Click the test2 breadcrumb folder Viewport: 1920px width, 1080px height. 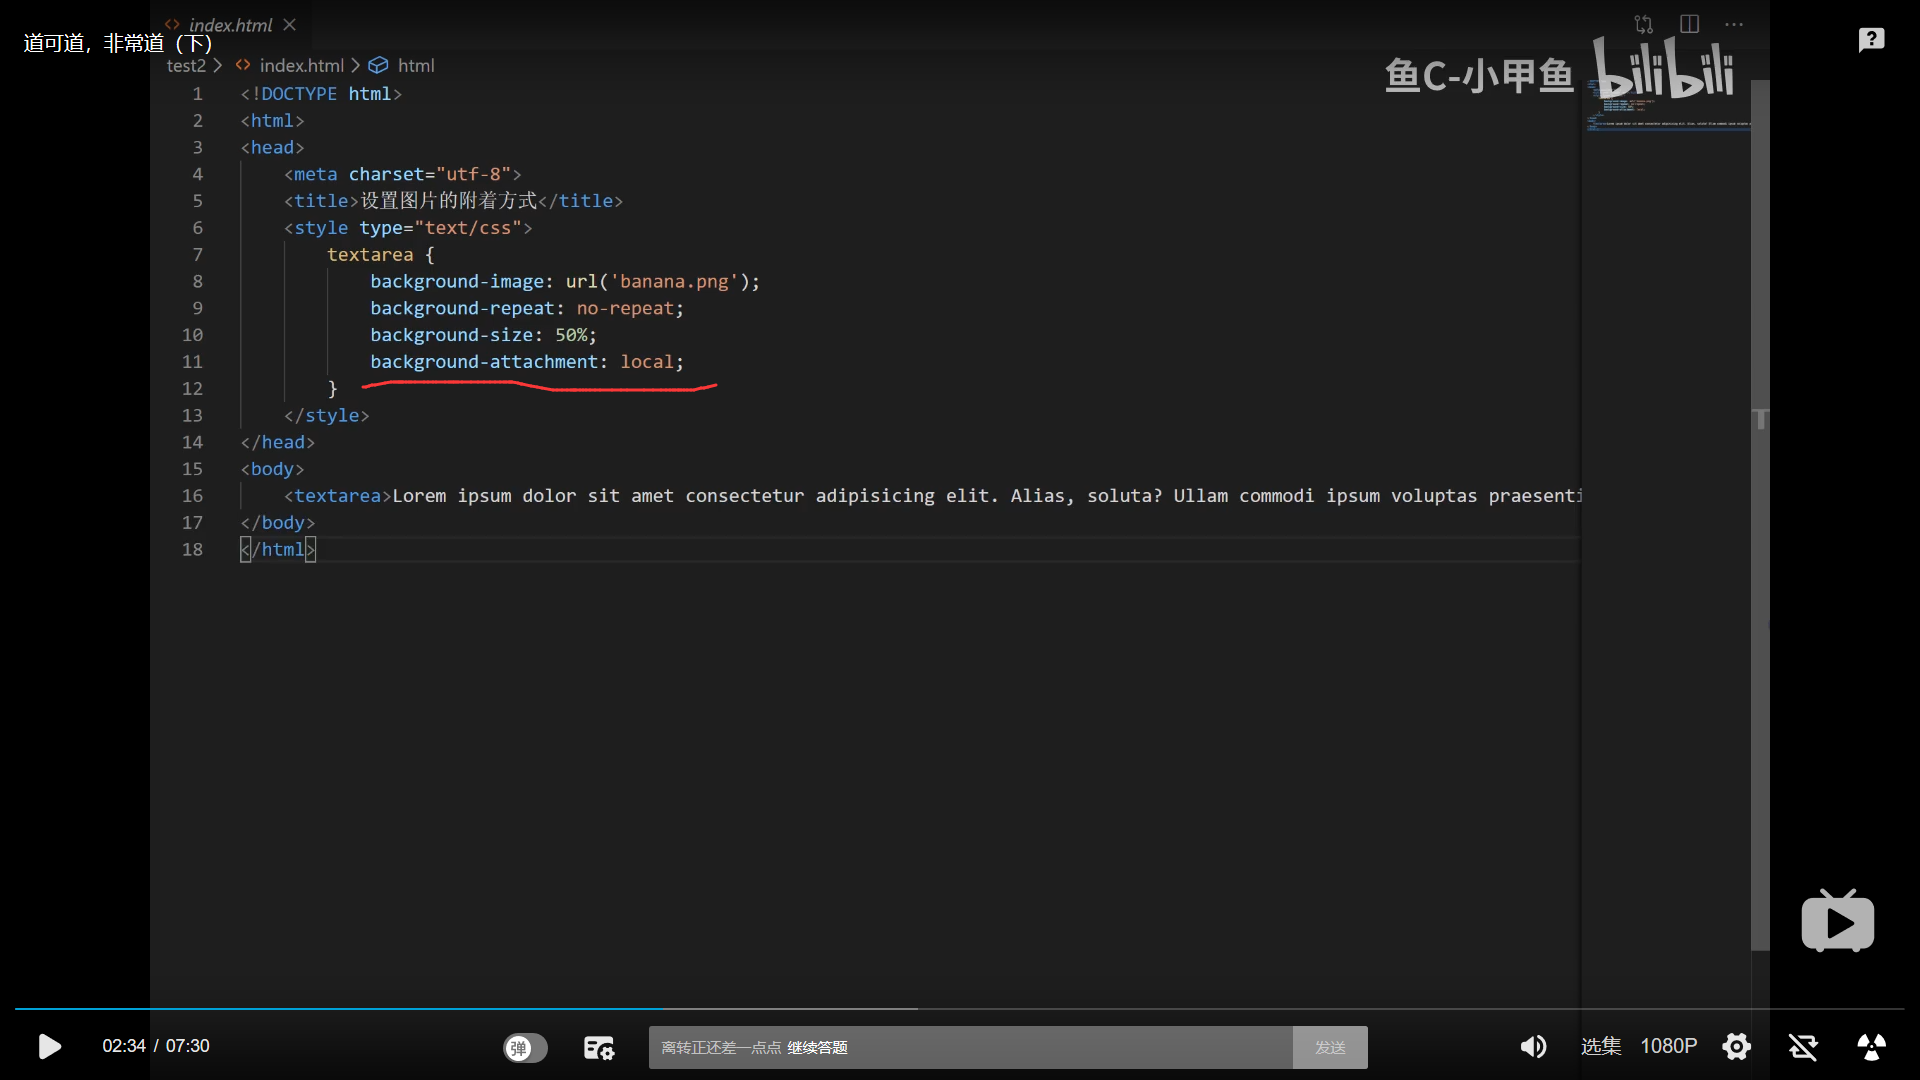[x=186, y=66]
